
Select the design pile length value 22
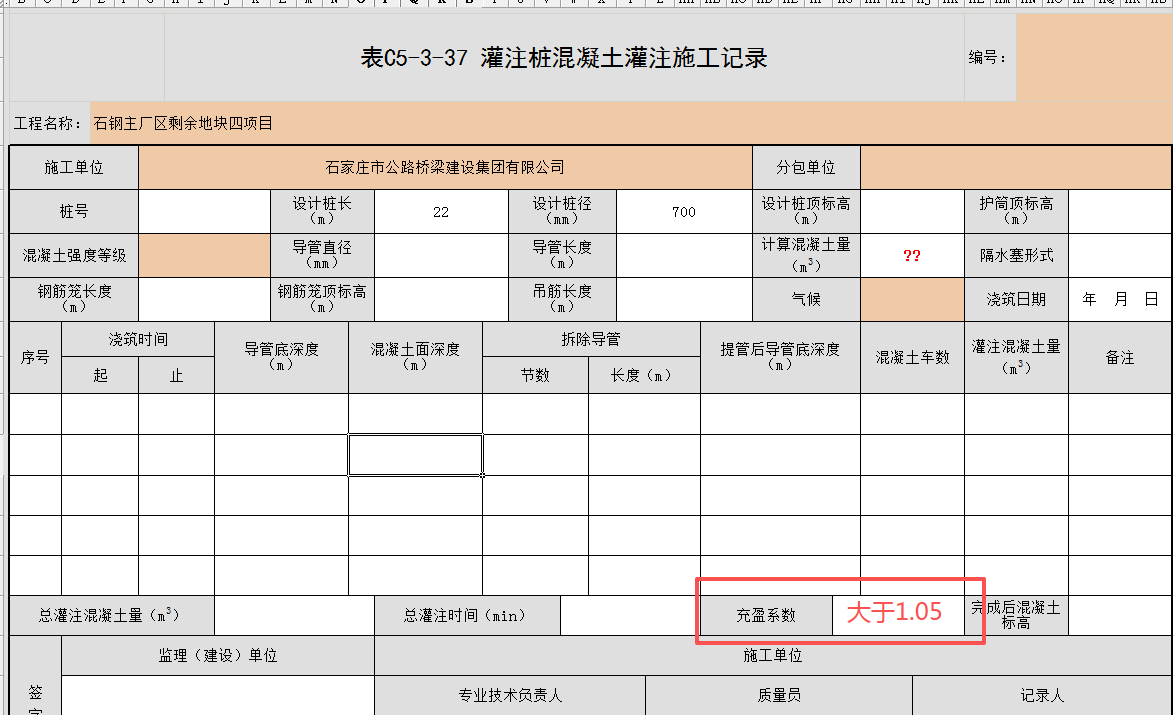tap(441, 212)
